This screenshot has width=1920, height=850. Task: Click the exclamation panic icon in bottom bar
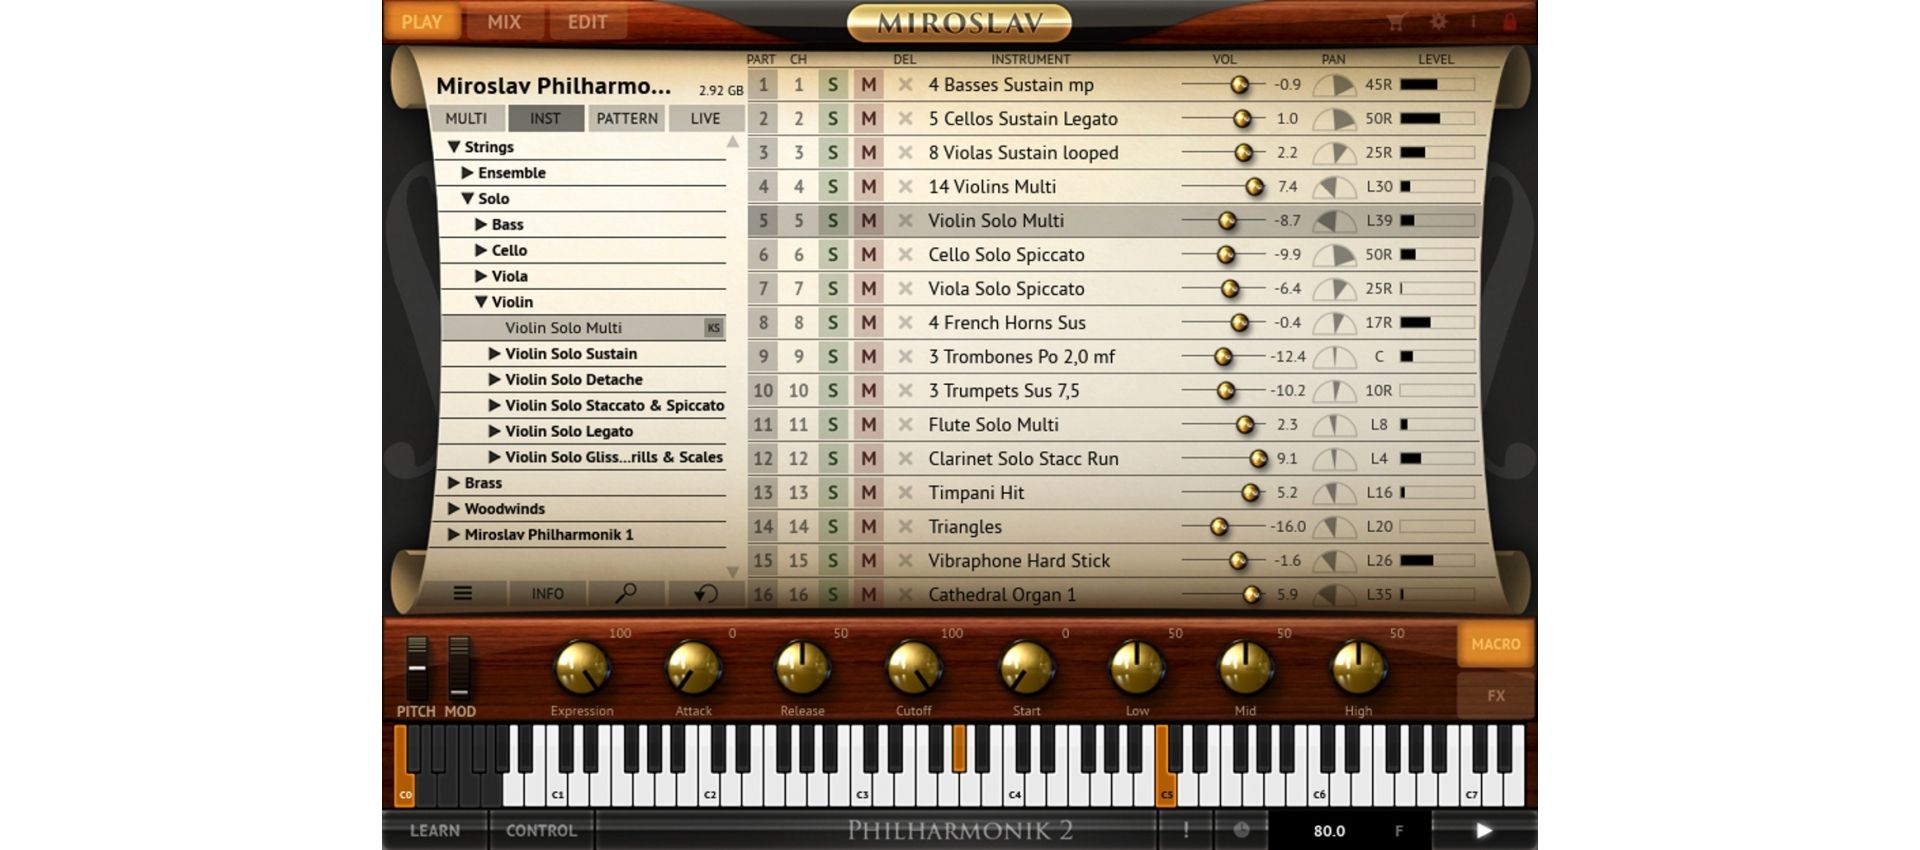point(1186,830)
